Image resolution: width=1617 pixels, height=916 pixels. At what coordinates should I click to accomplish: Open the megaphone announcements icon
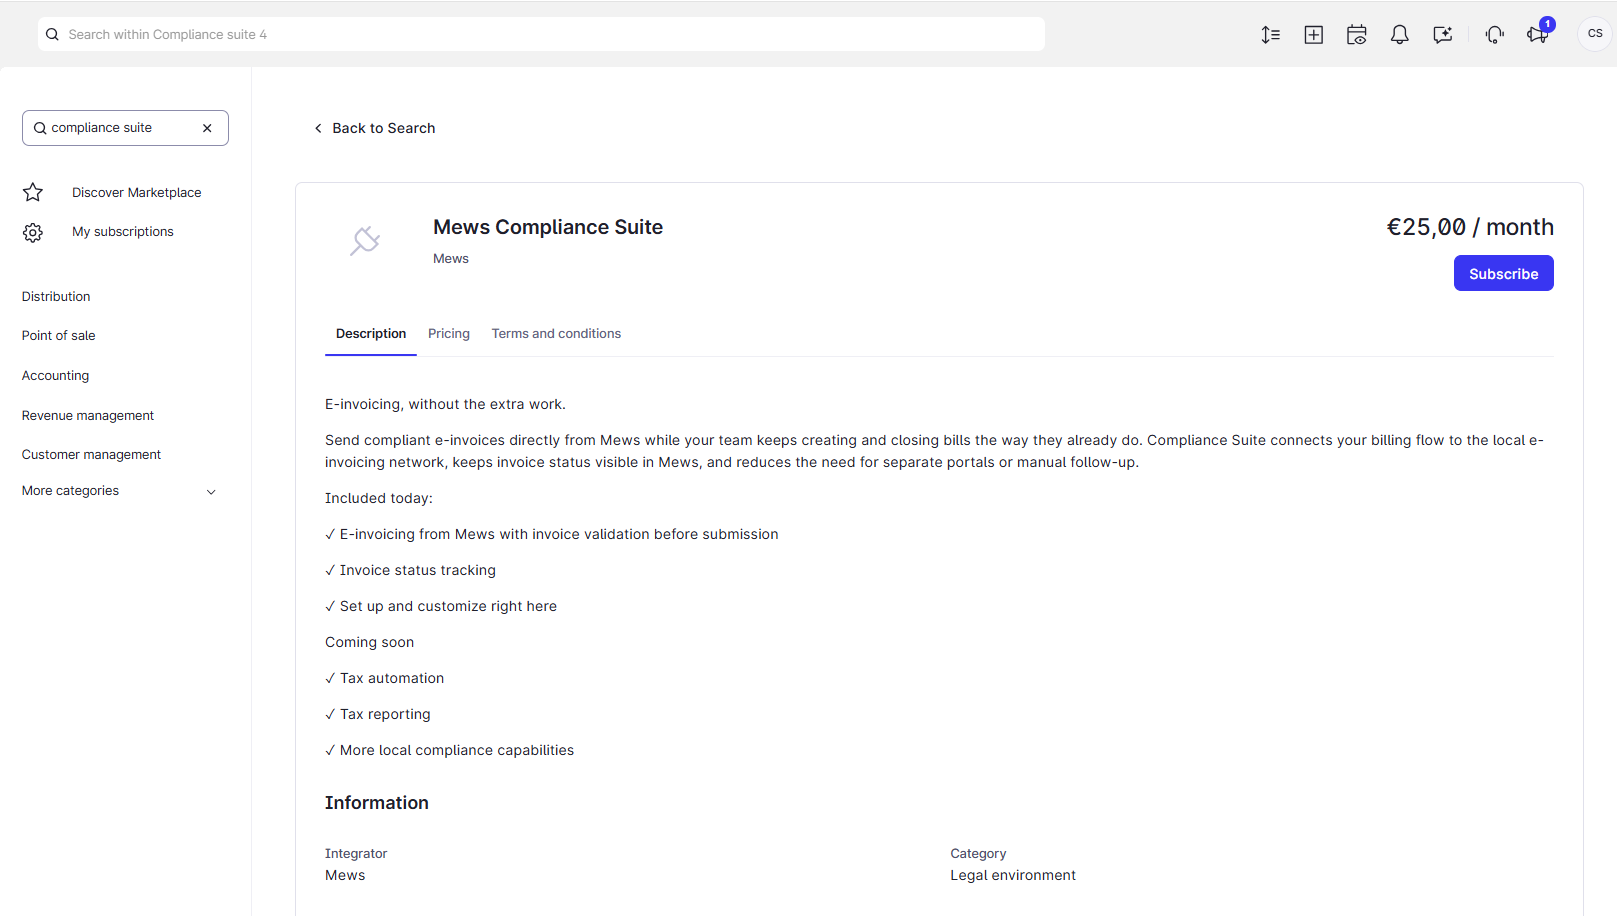[x=1538, y=35]
